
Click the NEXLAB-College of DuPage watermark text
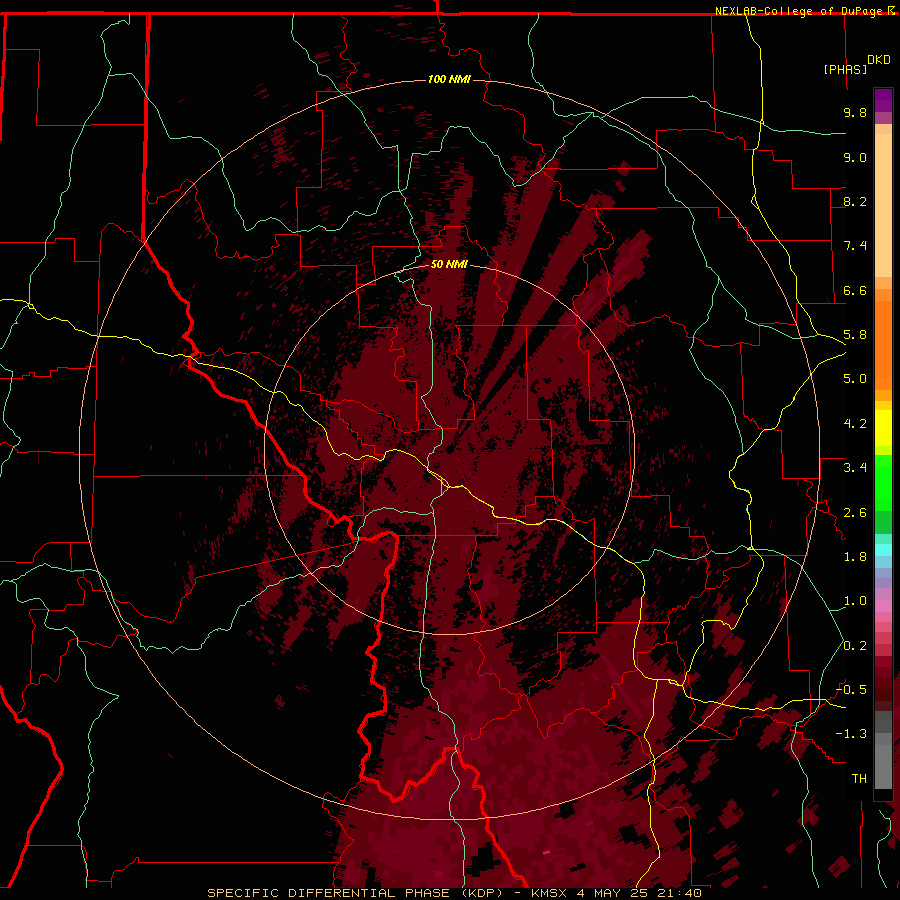point(805,11)
